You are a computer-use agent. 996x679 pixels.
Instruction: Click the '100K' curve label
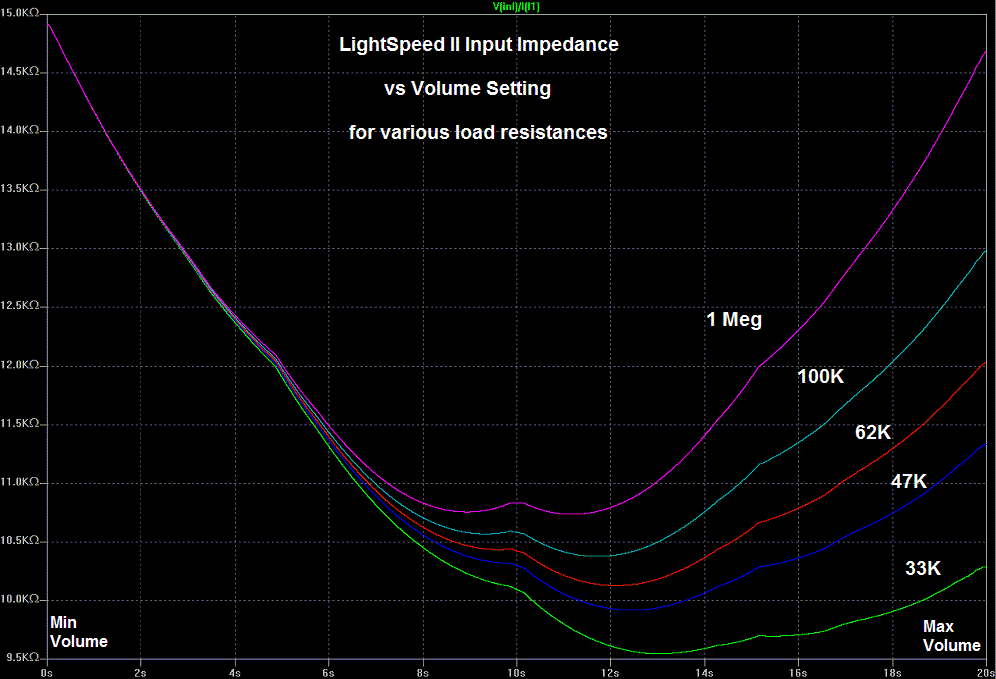pyautogui.click(x=821, y=377)
